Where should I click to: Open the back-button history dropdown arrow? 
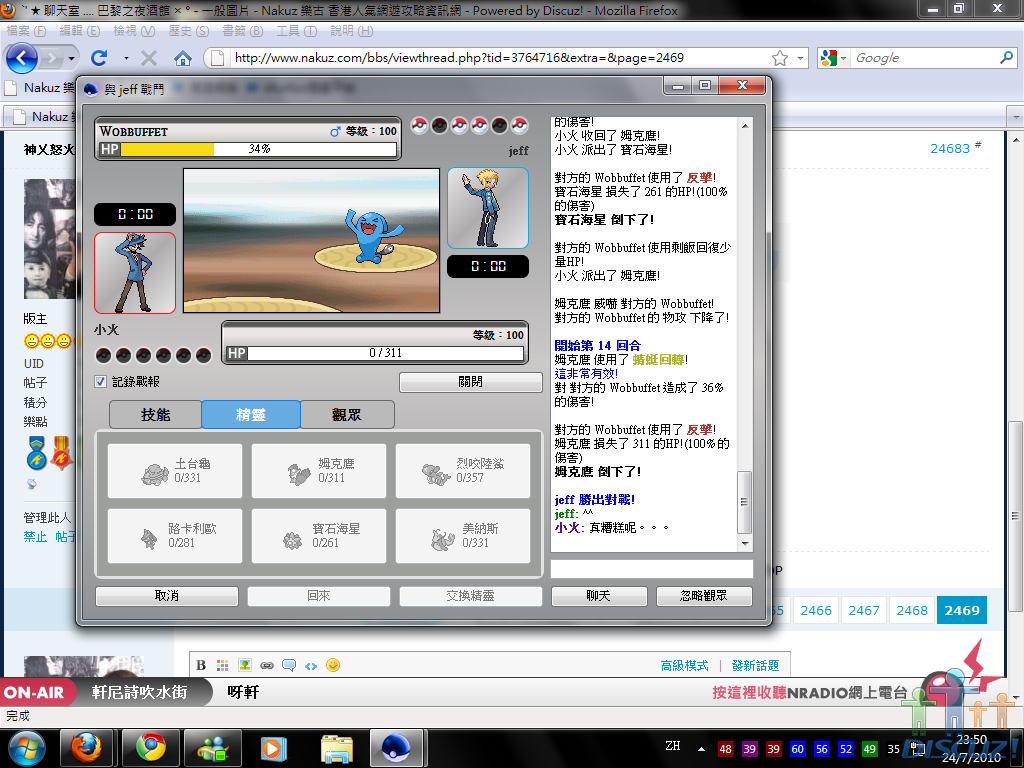point(72,58)
